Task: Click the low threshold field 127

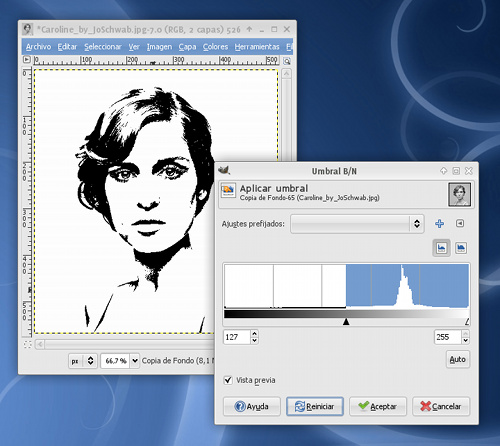Action: (236, 337)
